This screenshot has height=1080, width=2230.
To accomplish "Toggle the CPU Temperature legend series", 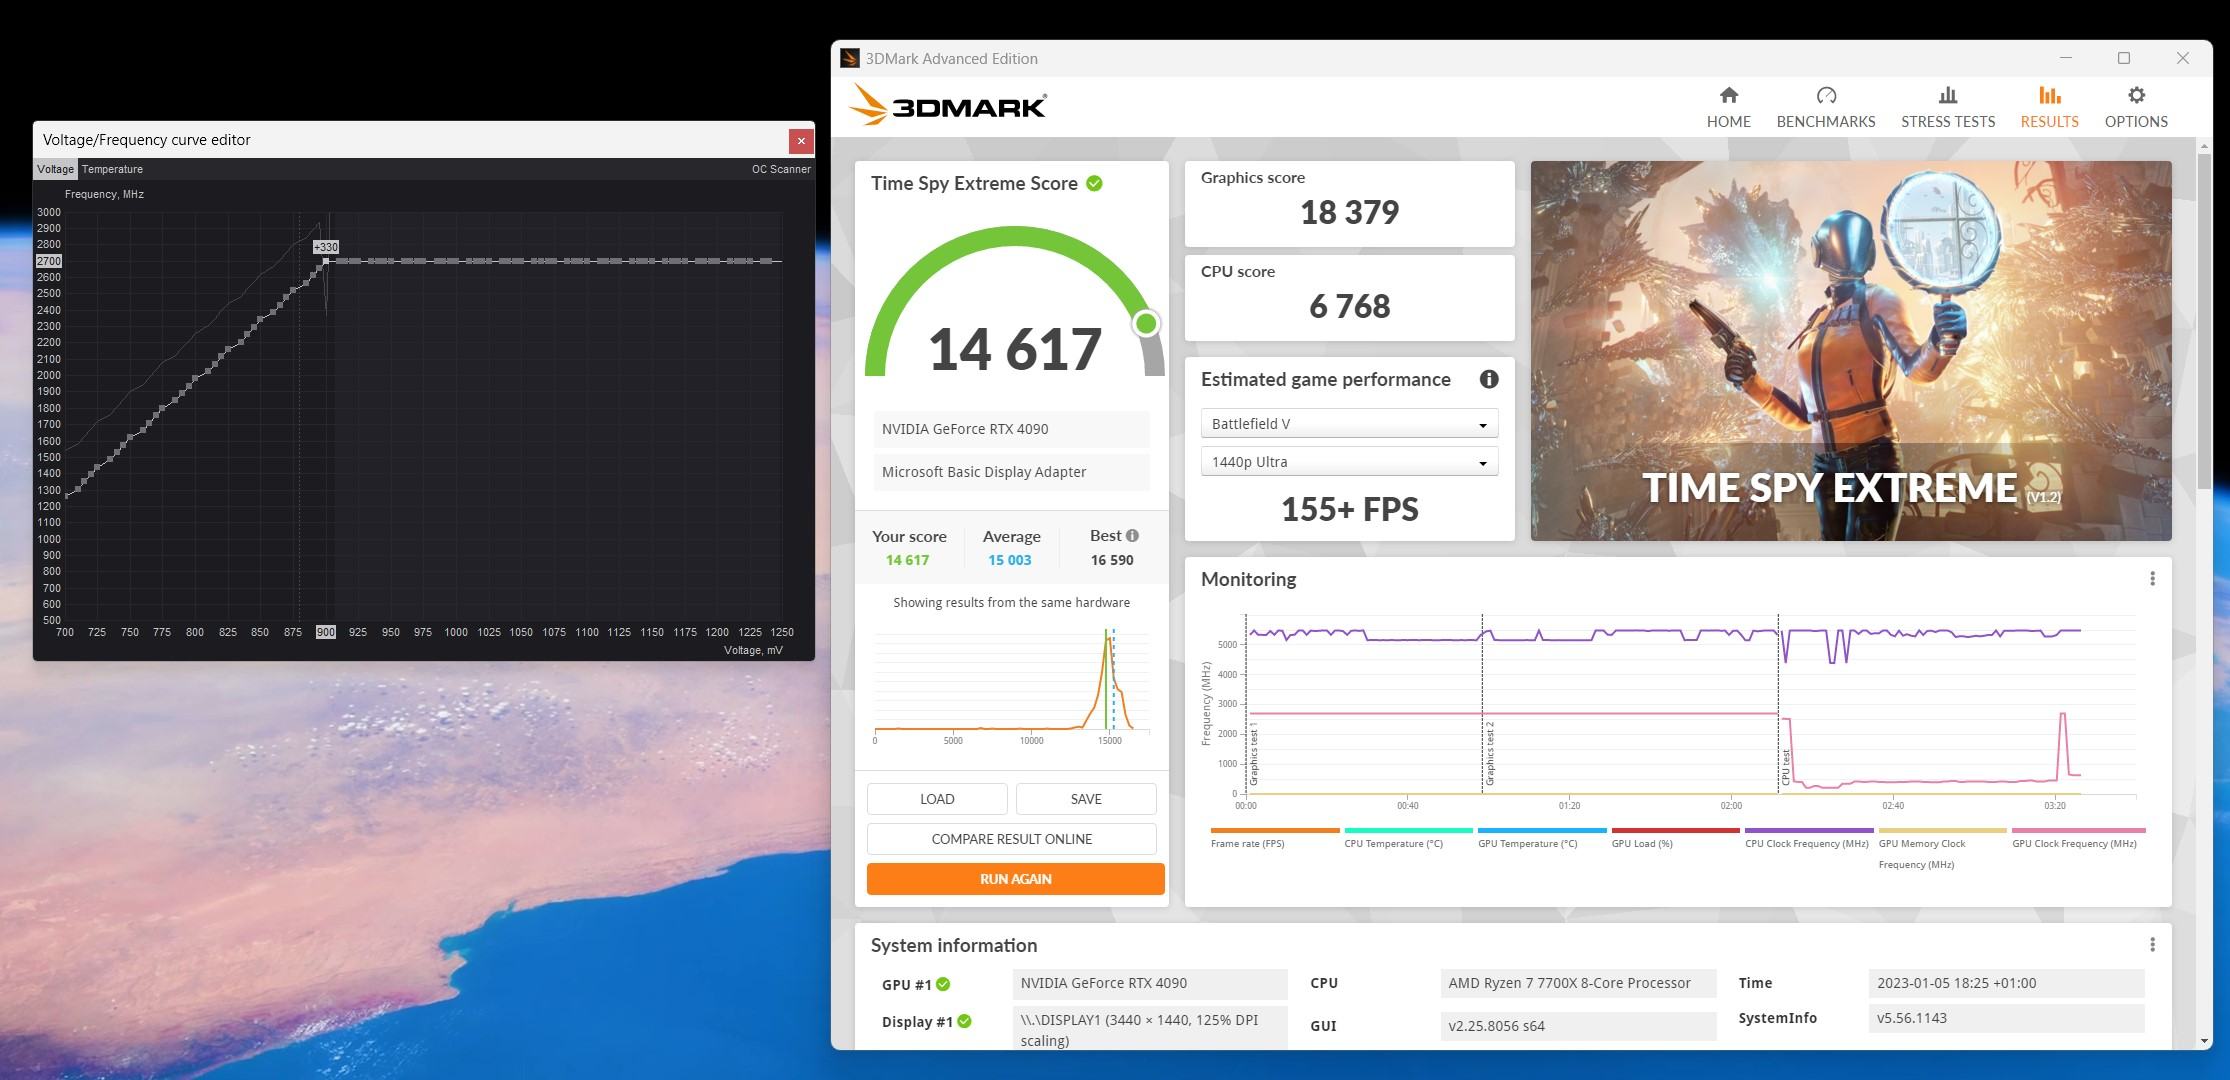I will tap(1407, 838).
